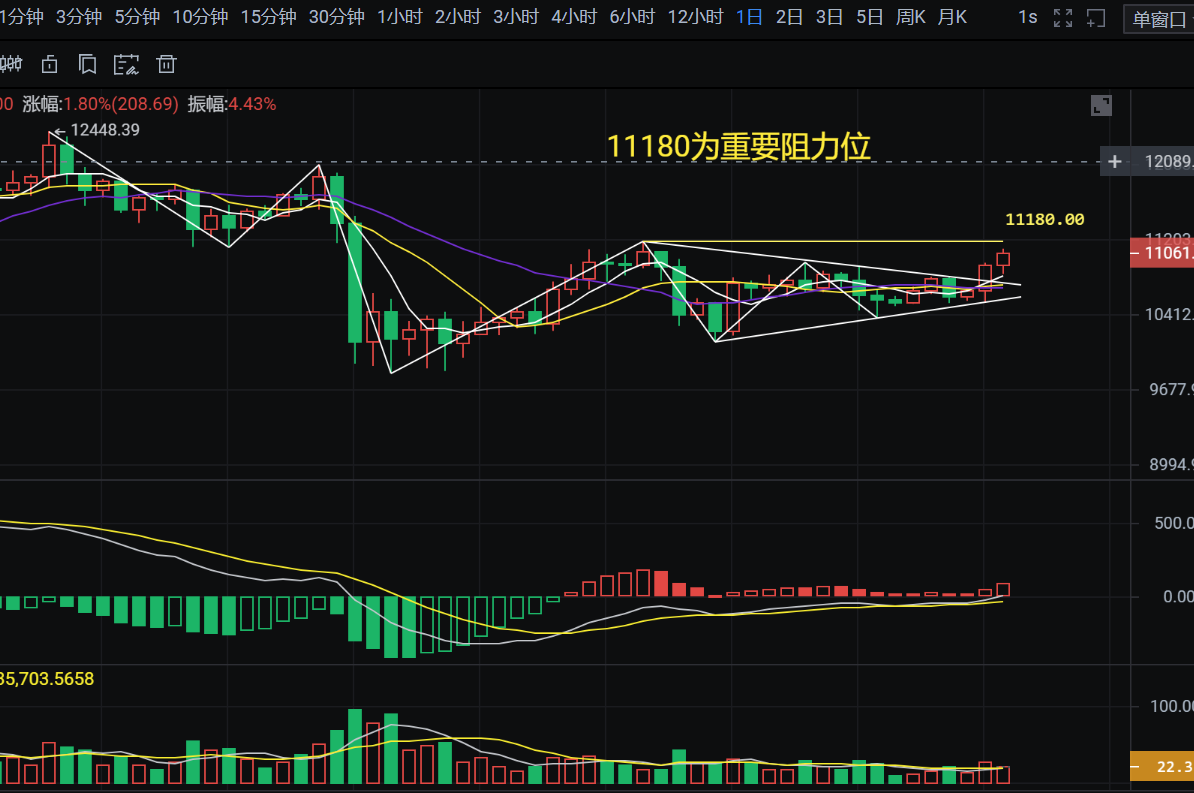The image size is (1194, 793).
Task: Switch to monthly 月K chart
Action: pyautogui.click(x=953, y=17)
